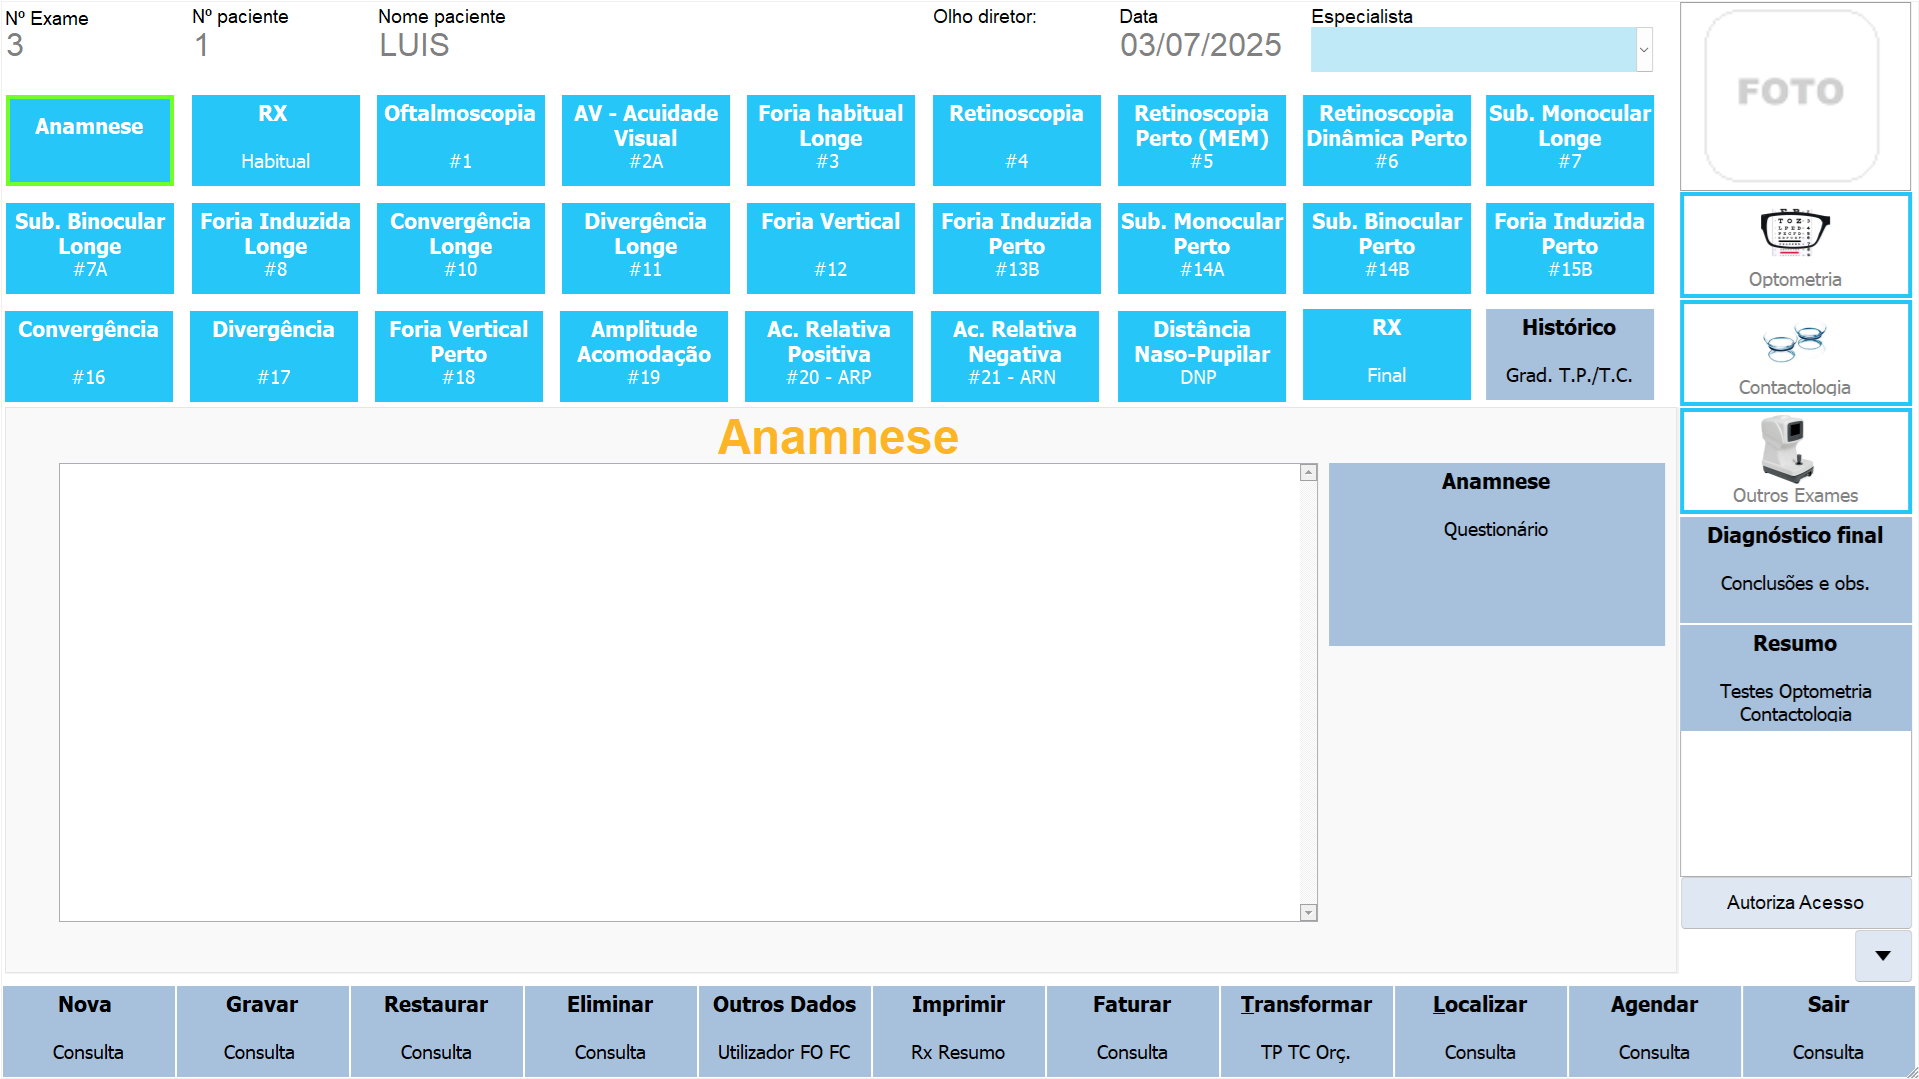Open the Anamnese Questionário panel
This screenshot has width=1919, height=1079.
(x=1495, y=553)
